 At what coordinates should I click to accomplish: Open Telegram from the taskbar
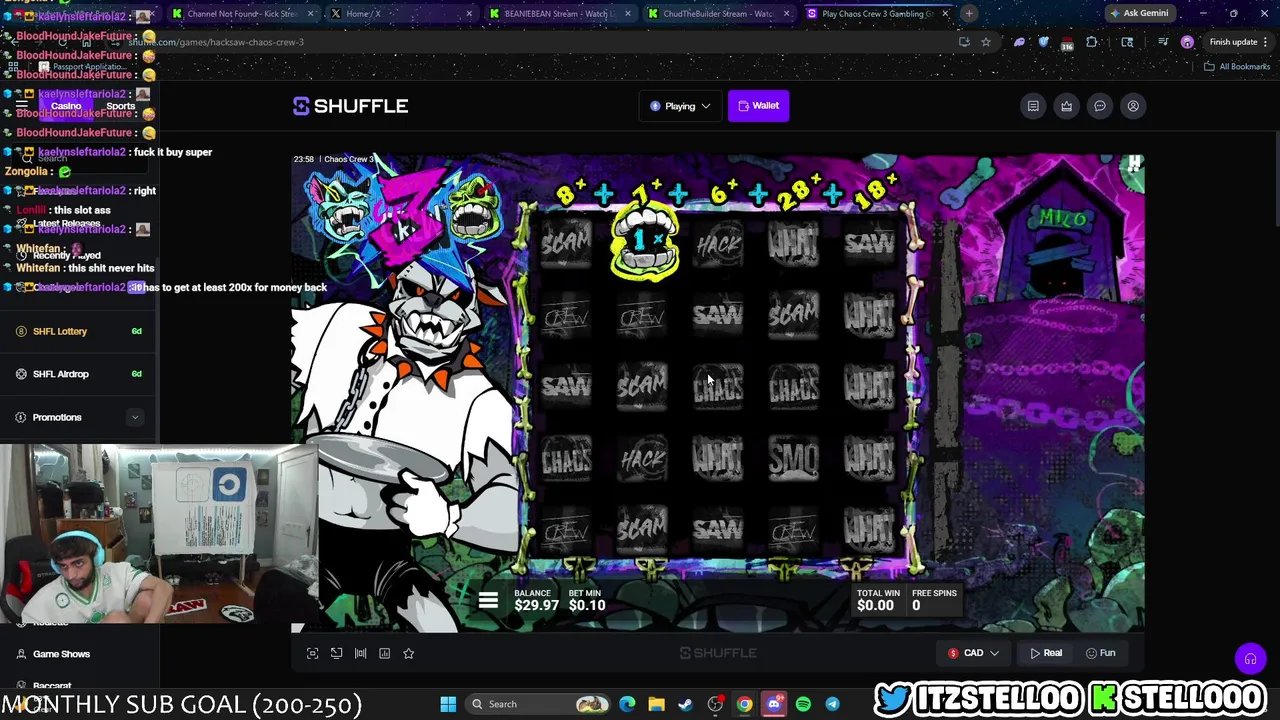[832, 704]
